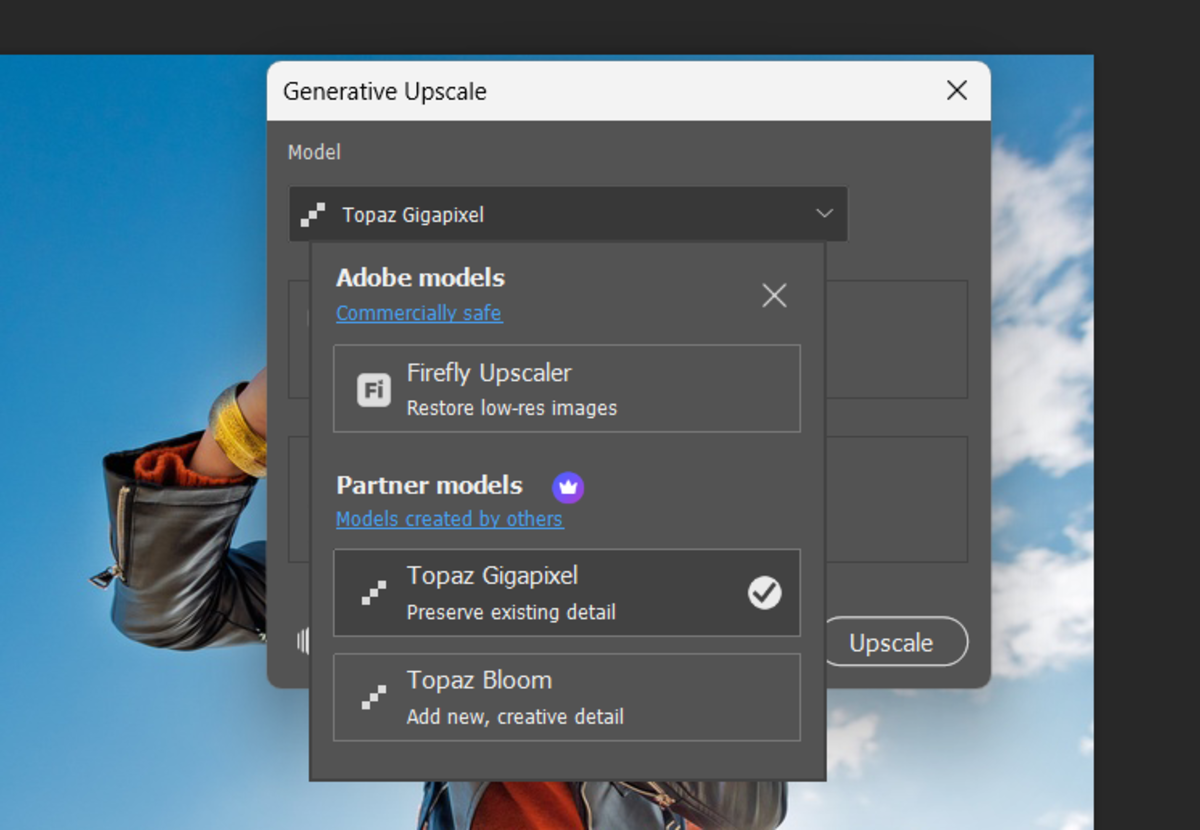This screenshot has height=830, width=1200.
Task: Close the Generative Upscale dialog
Action: click(957, 91)
